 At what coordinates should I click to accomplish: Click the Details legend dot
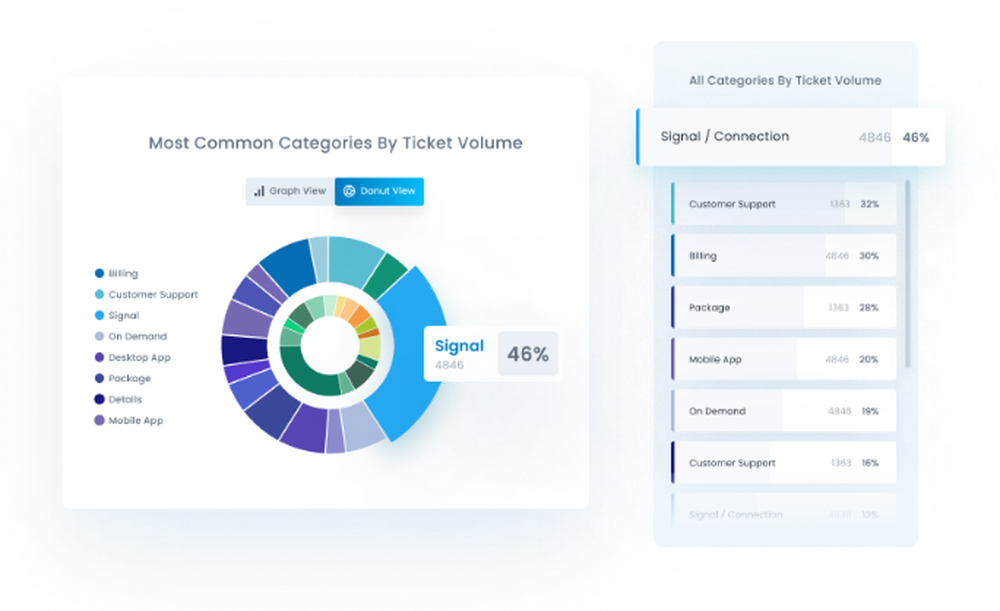pyautogui.click(x=99, y=400)
